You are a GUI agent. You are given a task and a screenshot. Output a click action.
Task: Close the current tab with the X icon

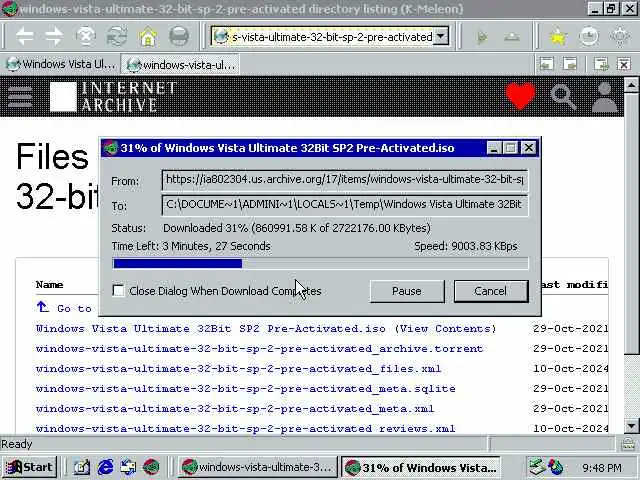(624, 64)
